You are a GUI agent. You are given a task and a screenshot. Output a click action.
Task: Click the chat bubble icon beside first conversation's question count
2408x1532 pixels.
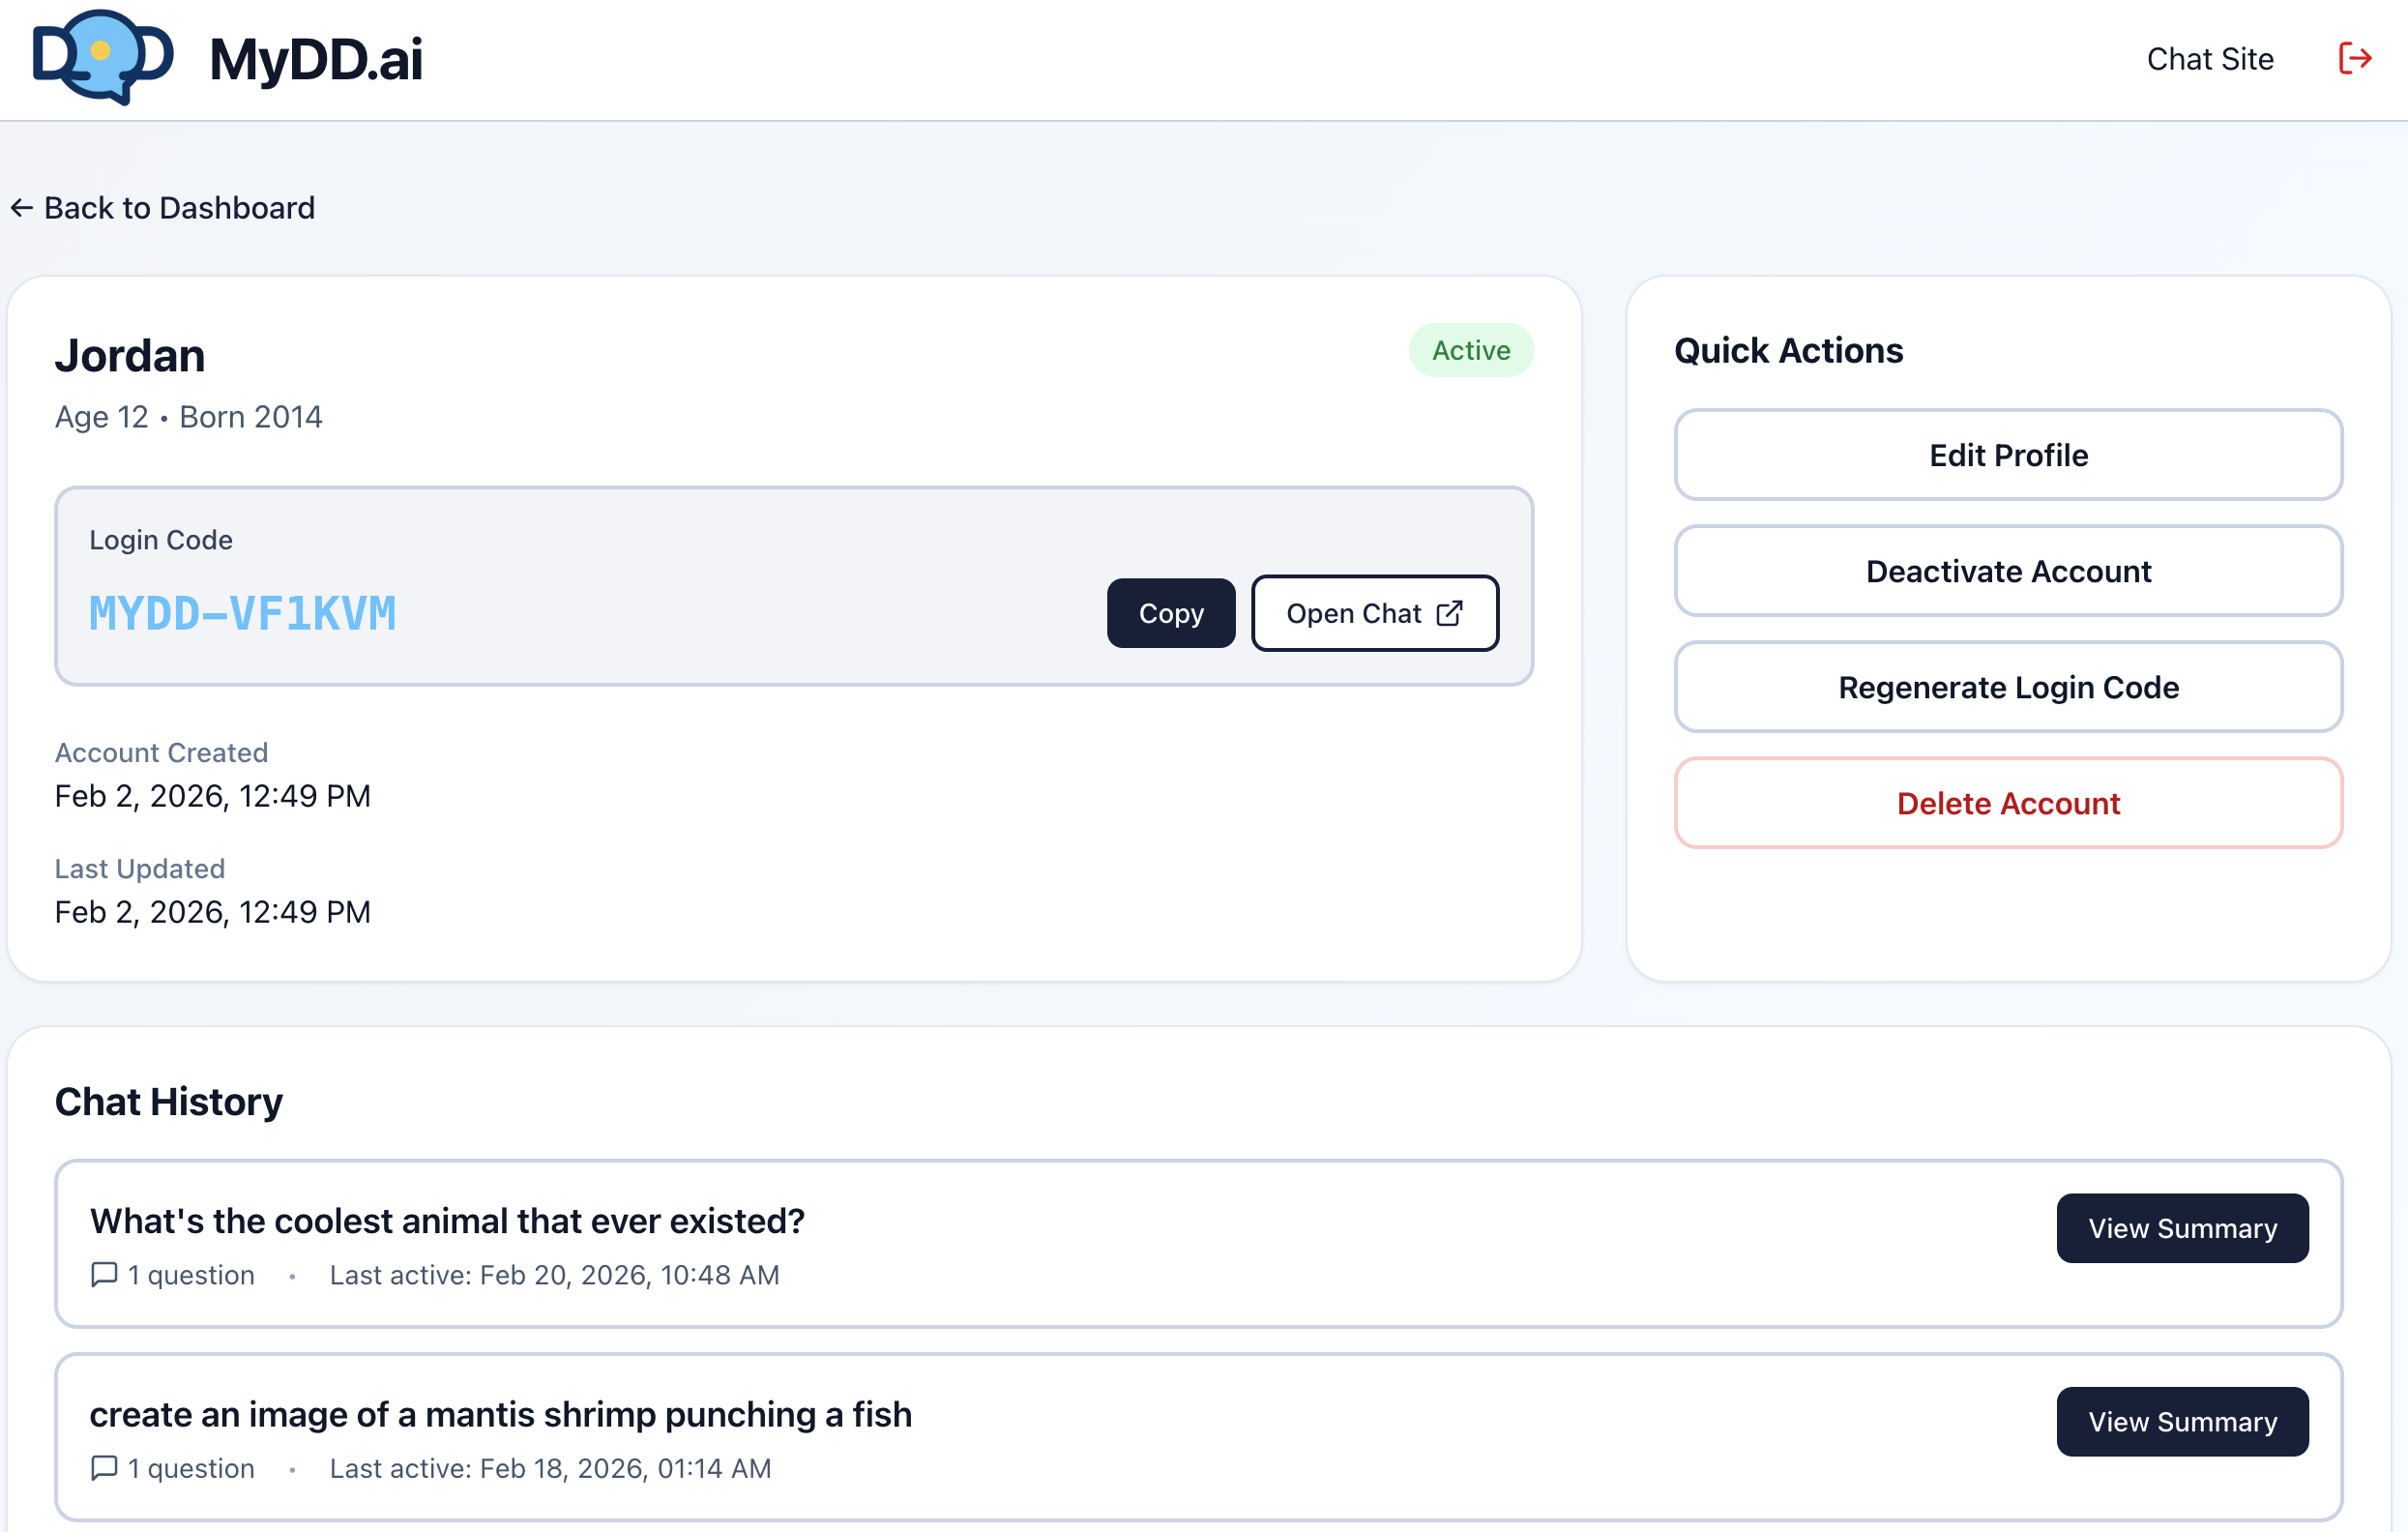point(104,1274)
